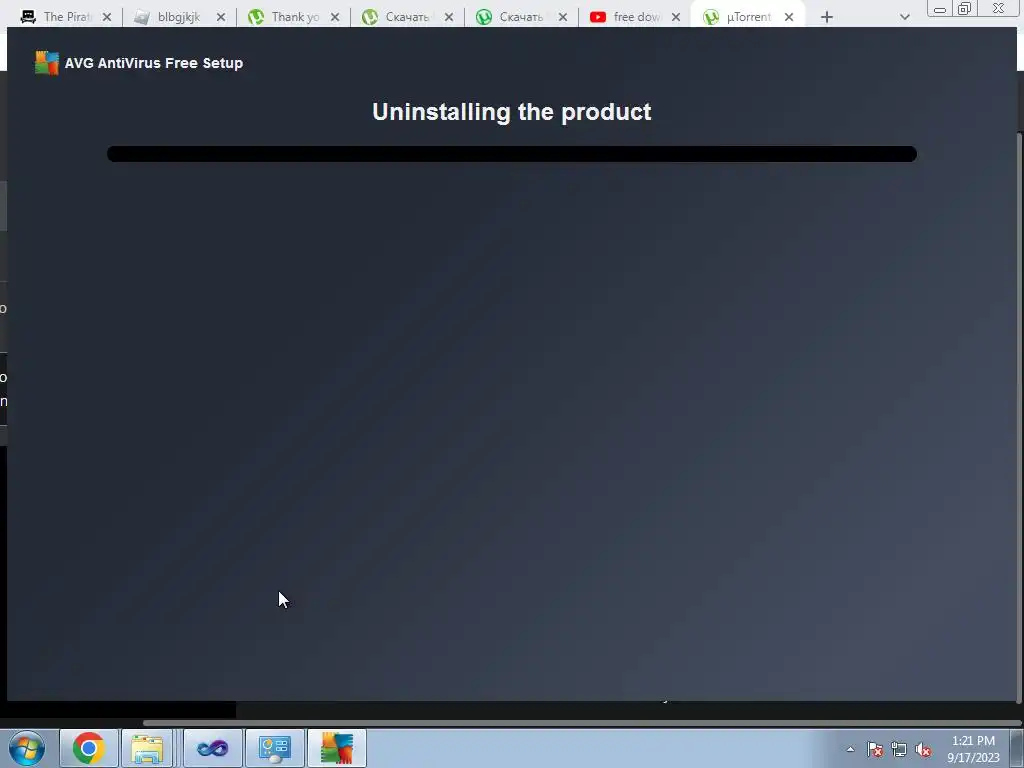Click the 'Uninstalling the product' heading
The height and width of the screenshot is (768, 1024).
pos(511,112)
